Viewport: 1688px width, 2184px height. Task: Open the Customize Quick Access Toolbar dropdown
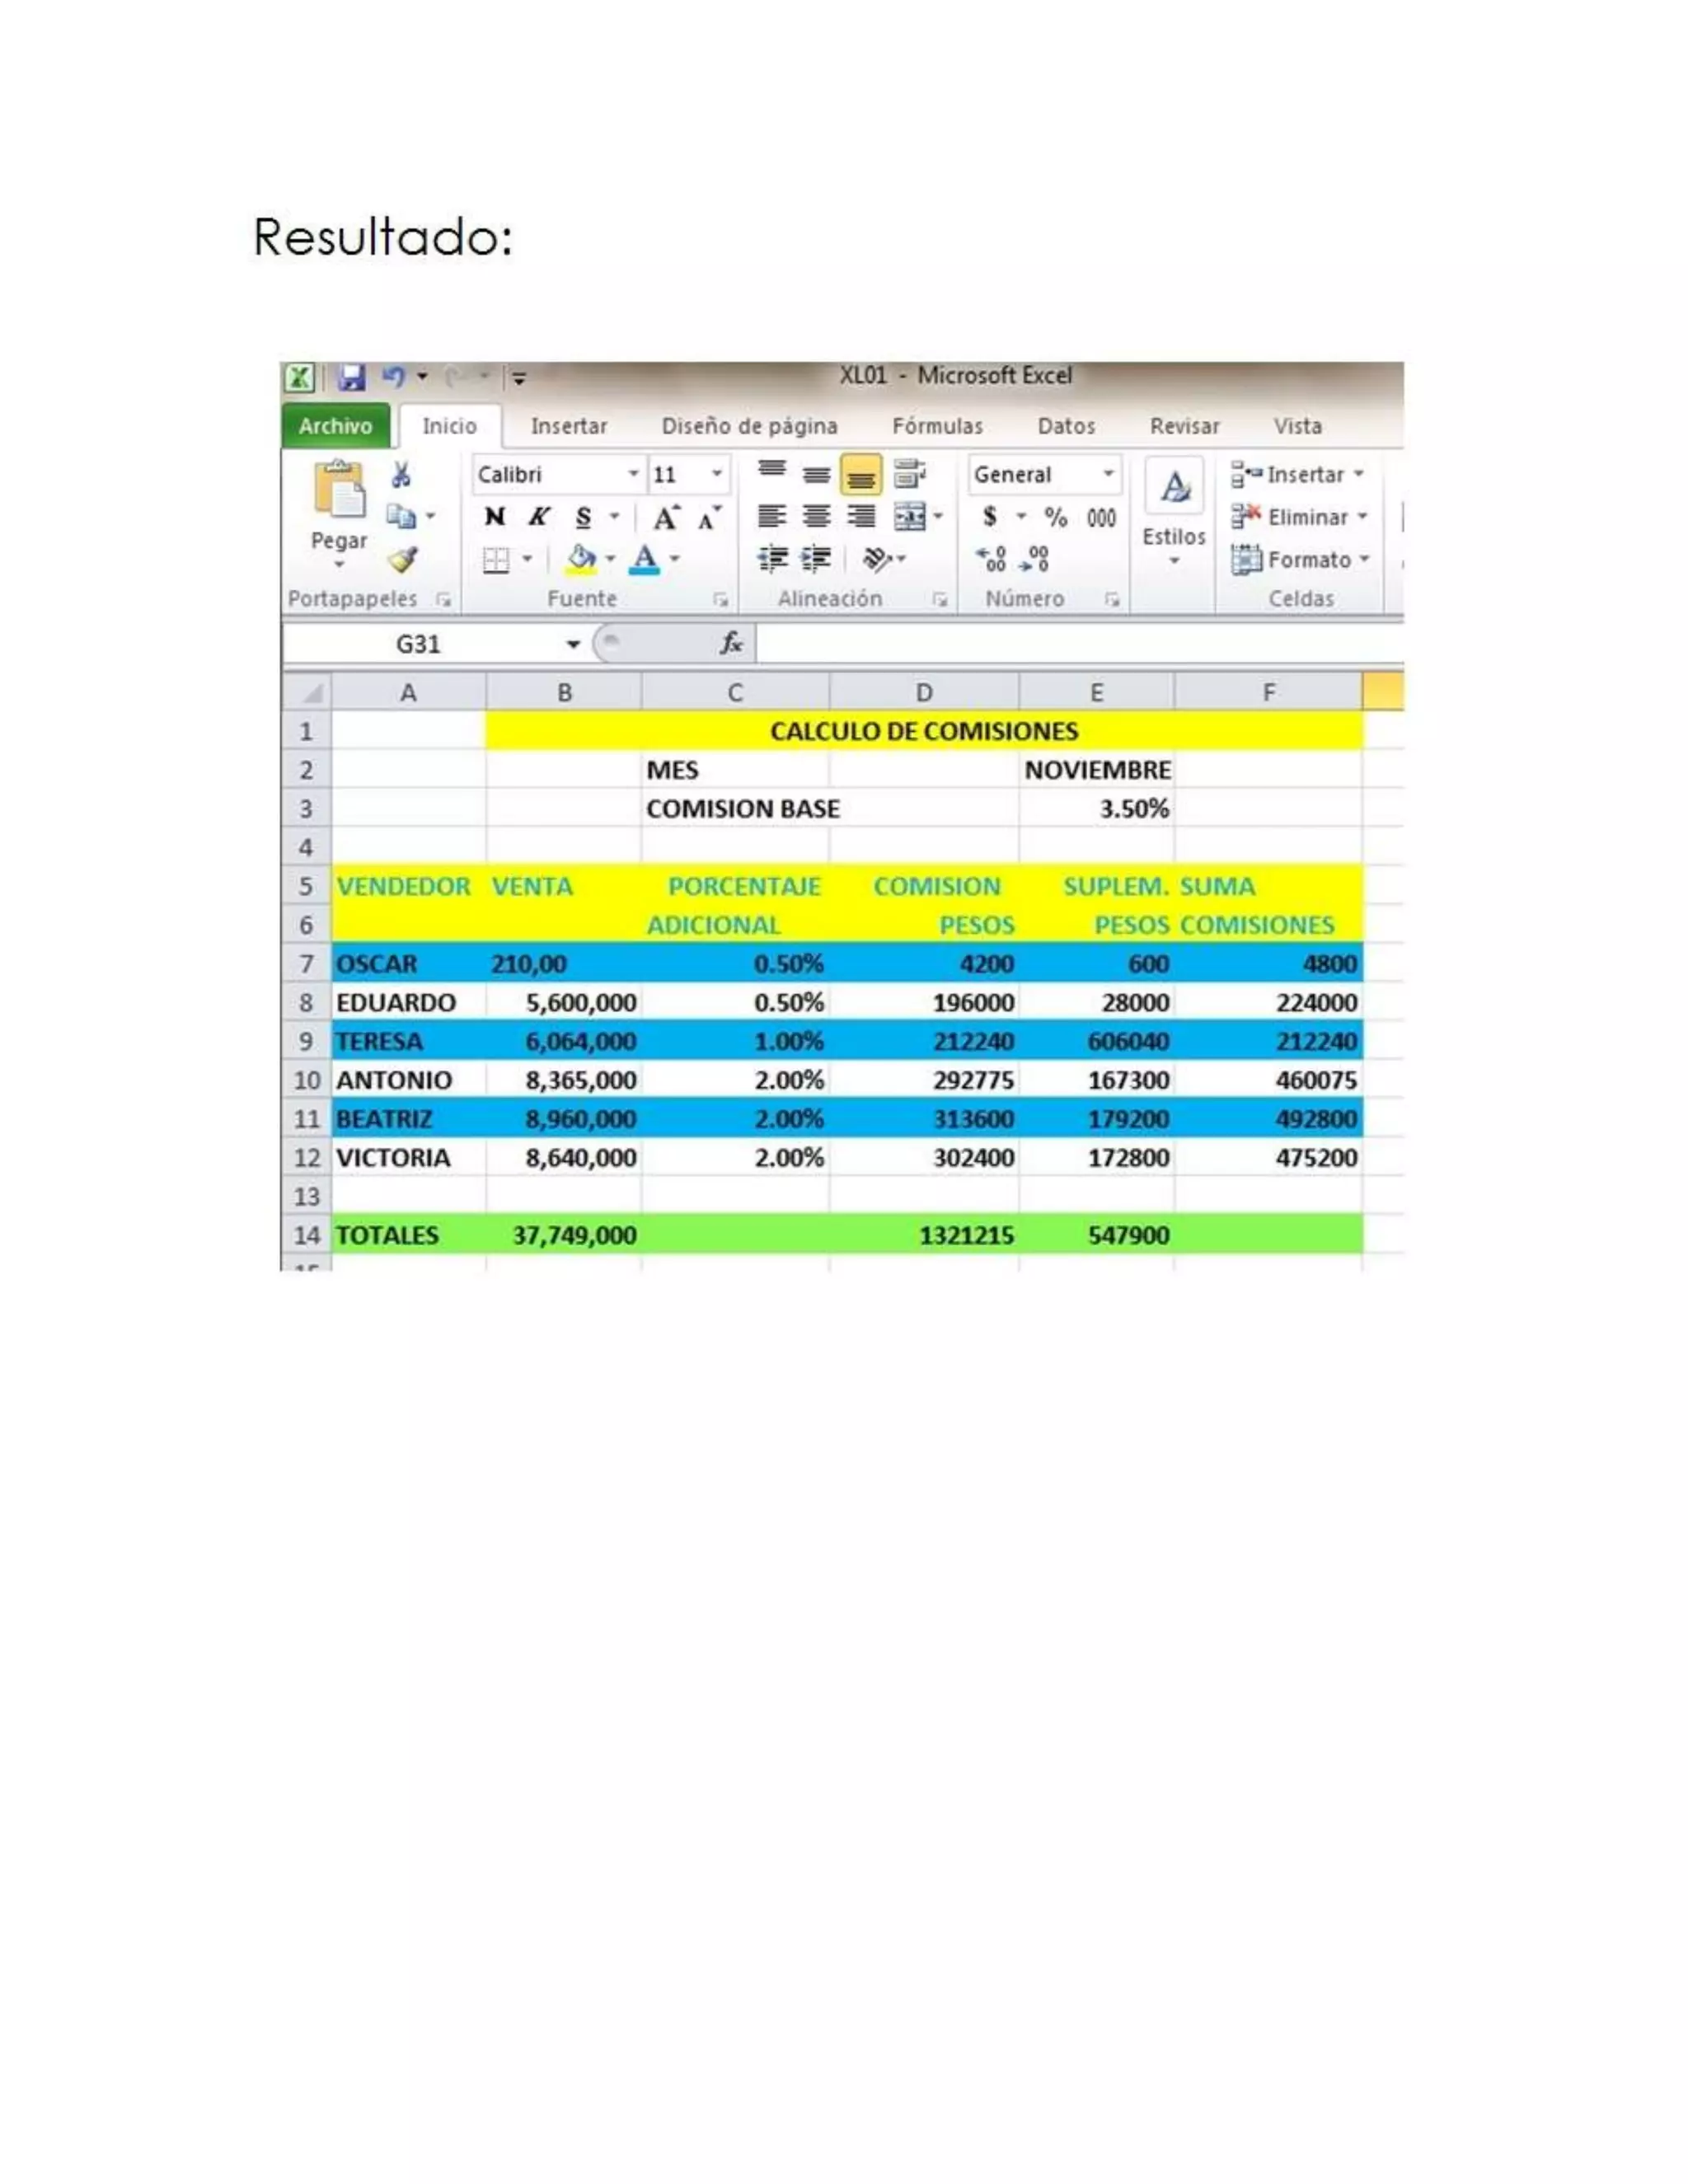pos(519,378)
